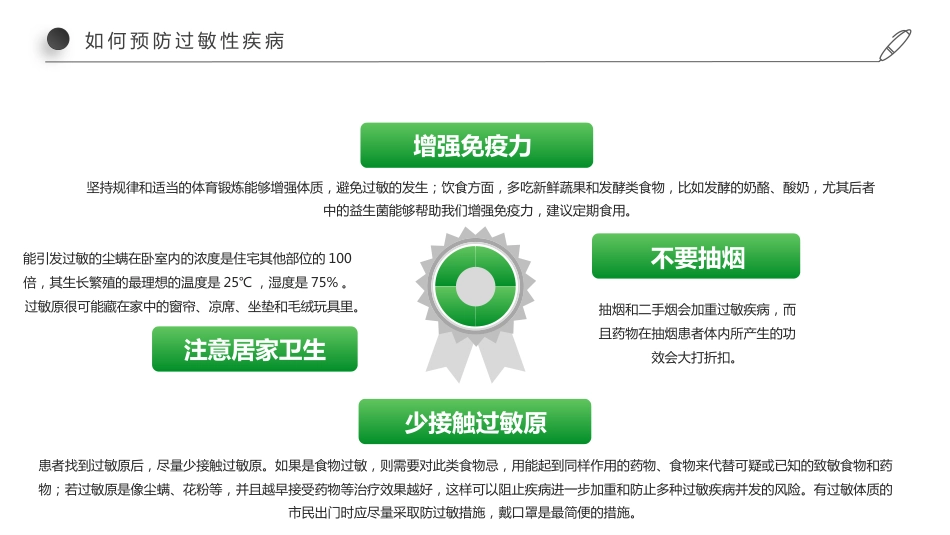Click the line starting 患者找到过敏原后

(x=465, y=465)
